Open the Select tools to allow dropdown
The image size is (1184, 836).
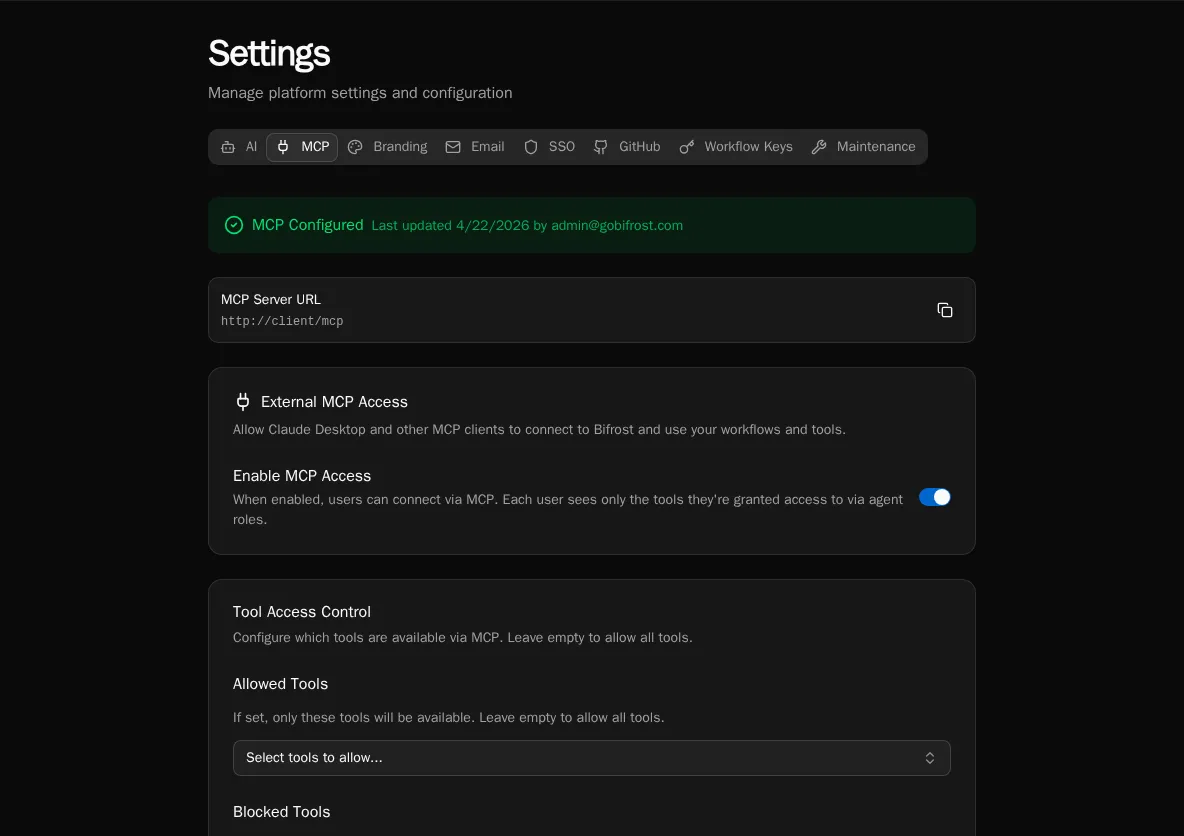(591, 758)
